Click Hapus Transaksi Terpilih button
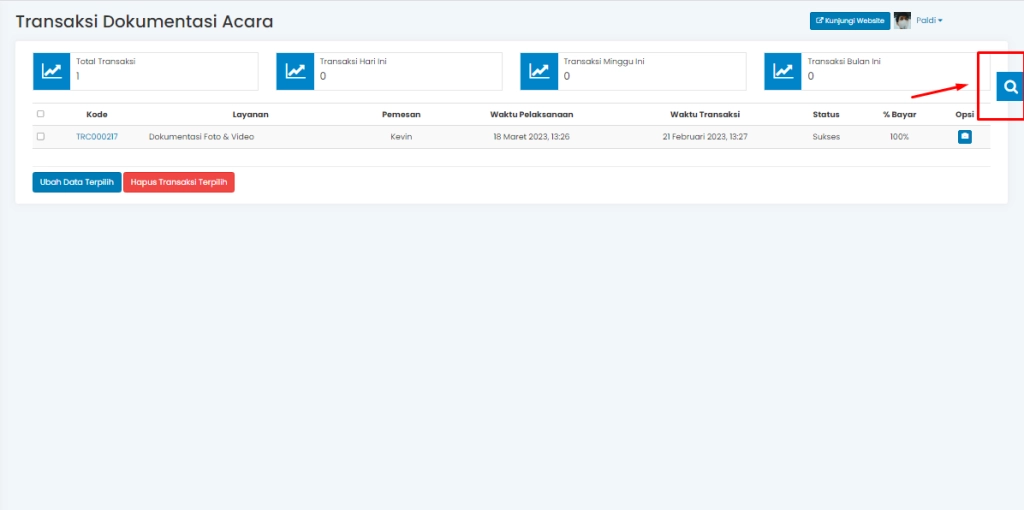The image size is (1024, 510). coord(179,182)
